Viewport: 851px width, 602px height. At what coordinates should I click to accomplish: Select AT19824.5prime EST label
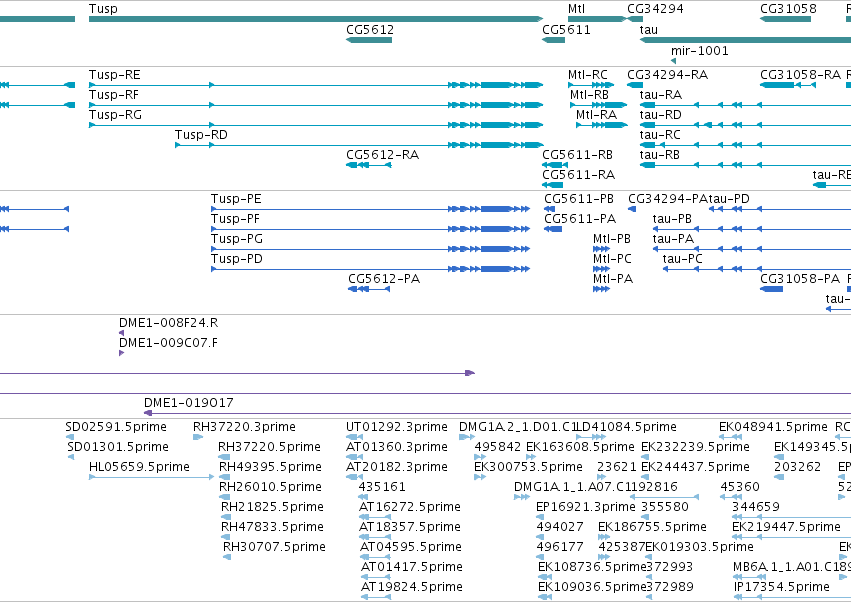coord(412,587)
